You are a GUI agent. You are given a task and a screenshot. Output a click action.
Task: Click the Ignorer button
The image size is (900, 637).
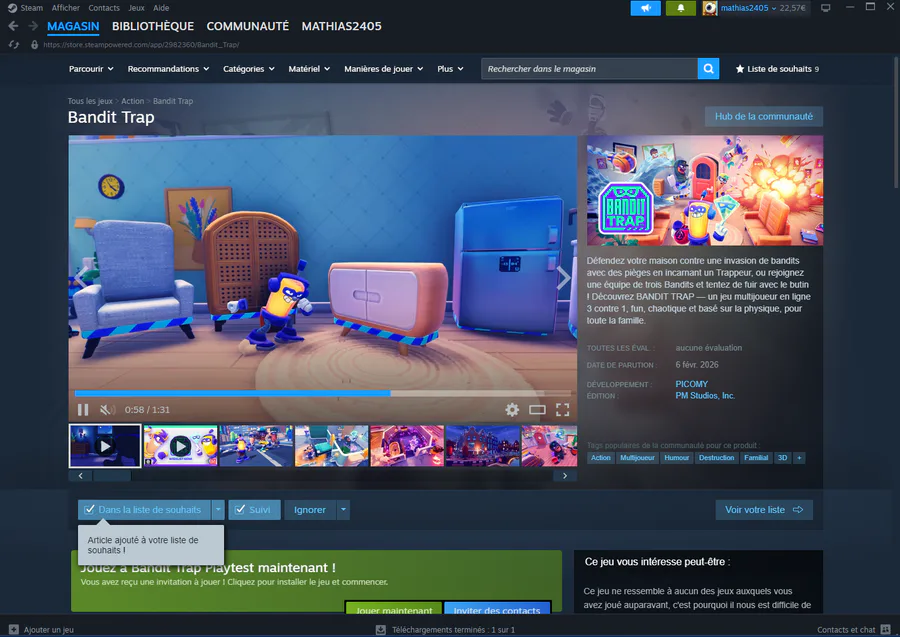310,510
